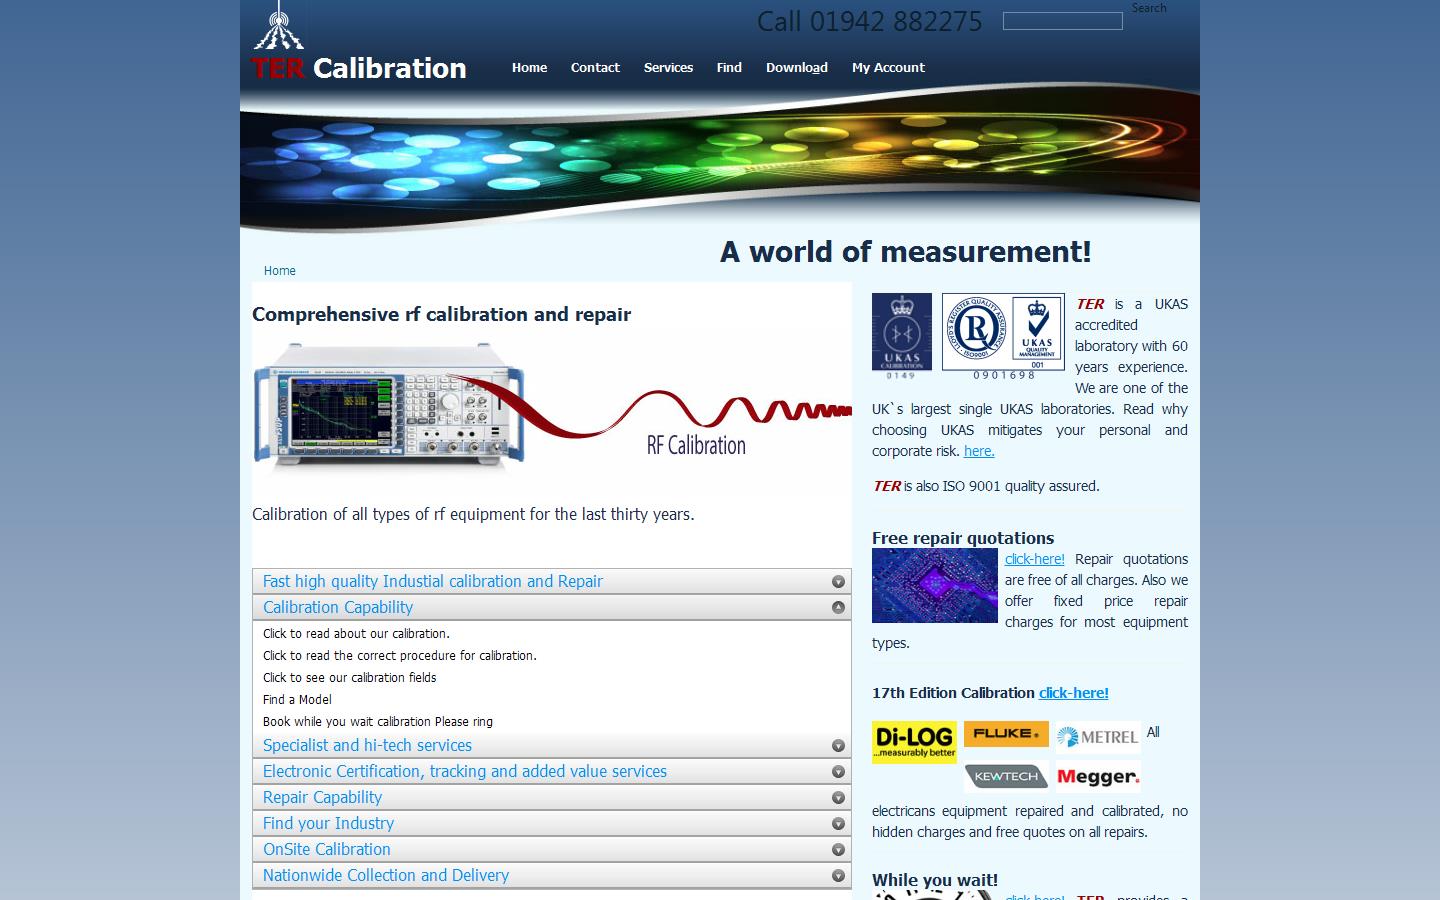The height and width of the screenshot is (900, 1440).
Task: Open the Find menu item
Action: click(729, 68)
